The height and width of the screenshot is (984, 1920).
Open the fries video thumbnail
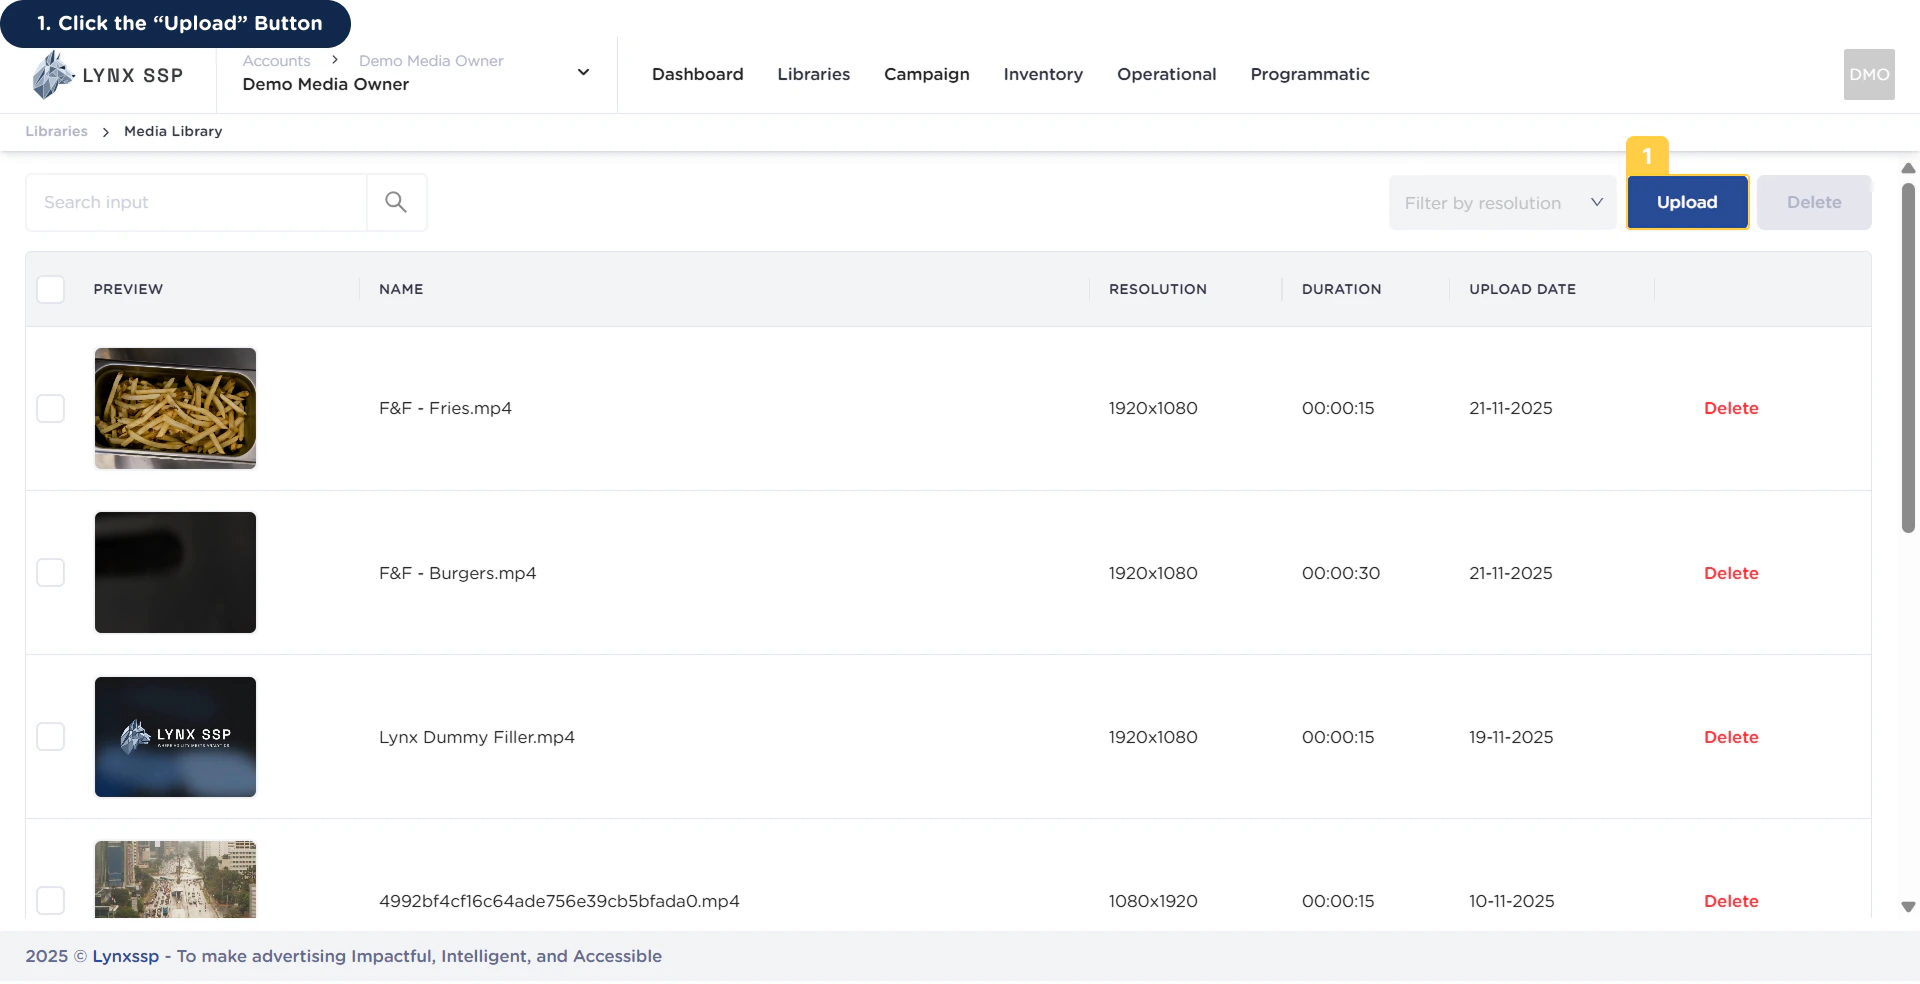click(x=175, y=408)
